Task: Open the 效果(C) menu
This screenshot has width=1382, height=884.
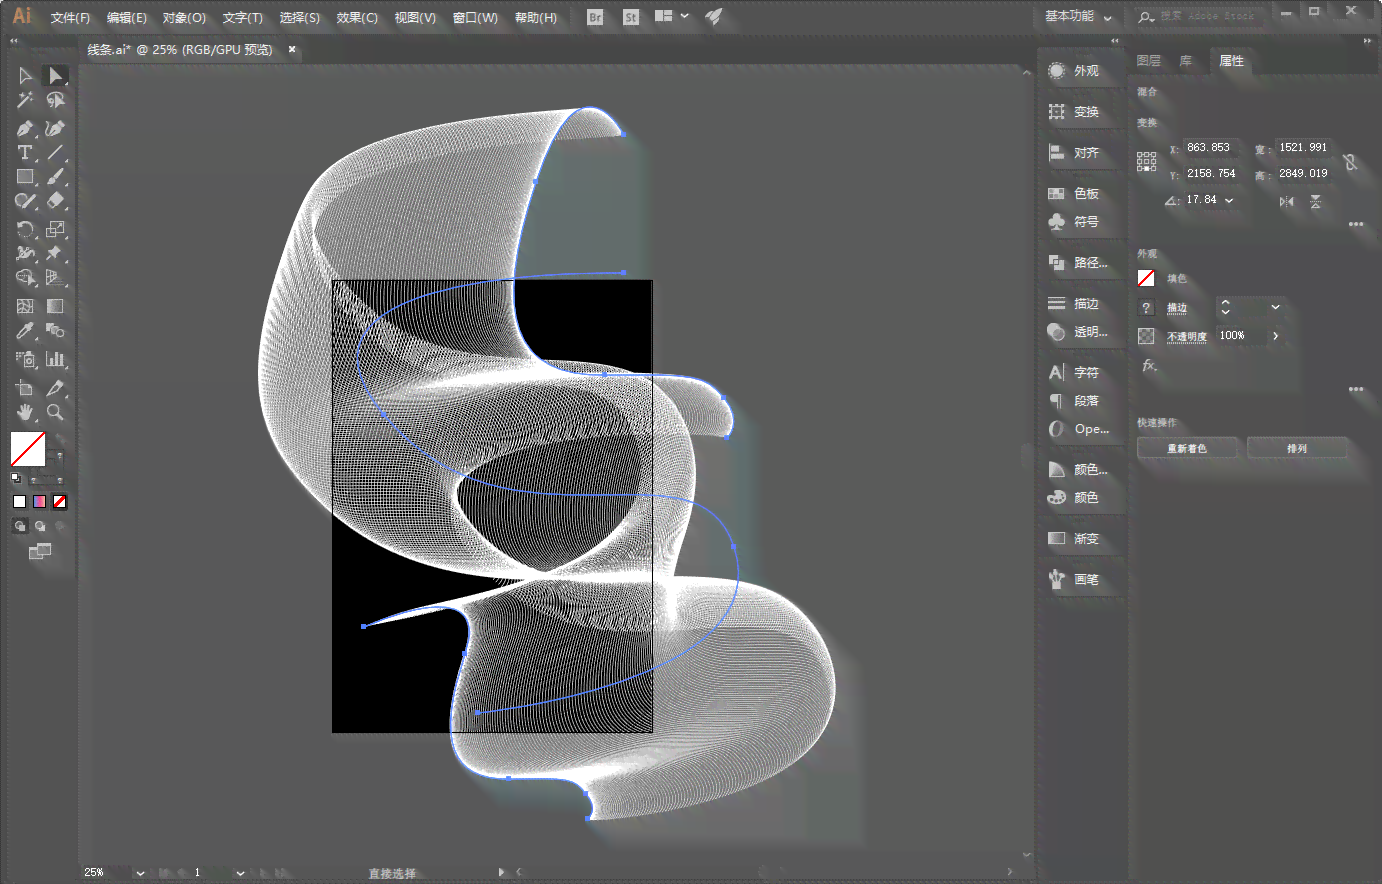Action: (357, 18)
